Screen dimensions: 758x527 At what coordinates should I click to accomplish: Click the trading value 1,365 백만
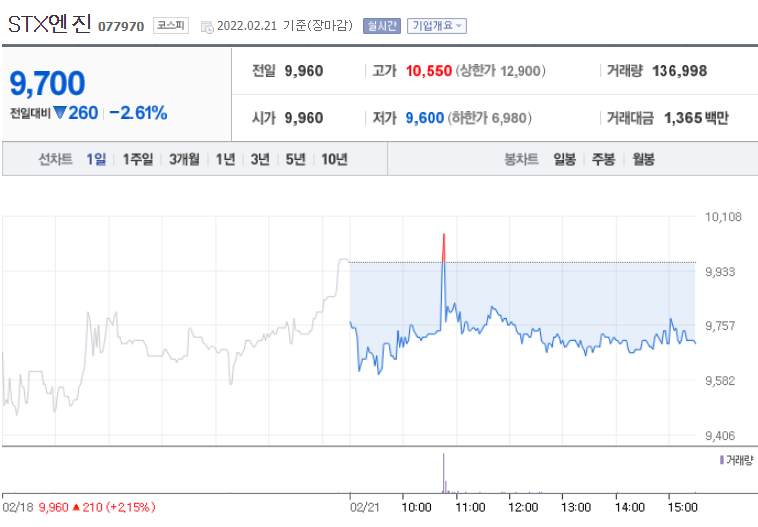[x=696, y=118]
